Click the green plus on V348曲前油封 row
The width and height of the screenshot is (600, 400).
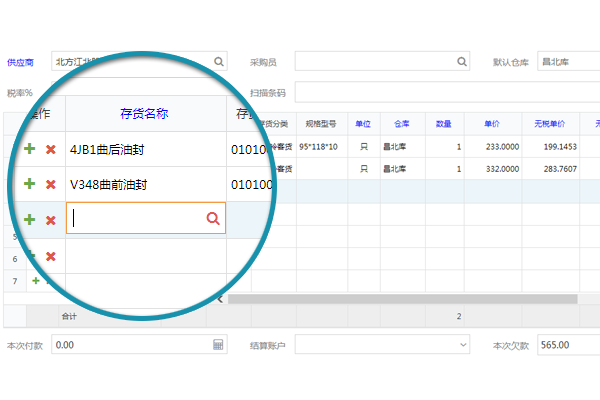pos(29,184)
